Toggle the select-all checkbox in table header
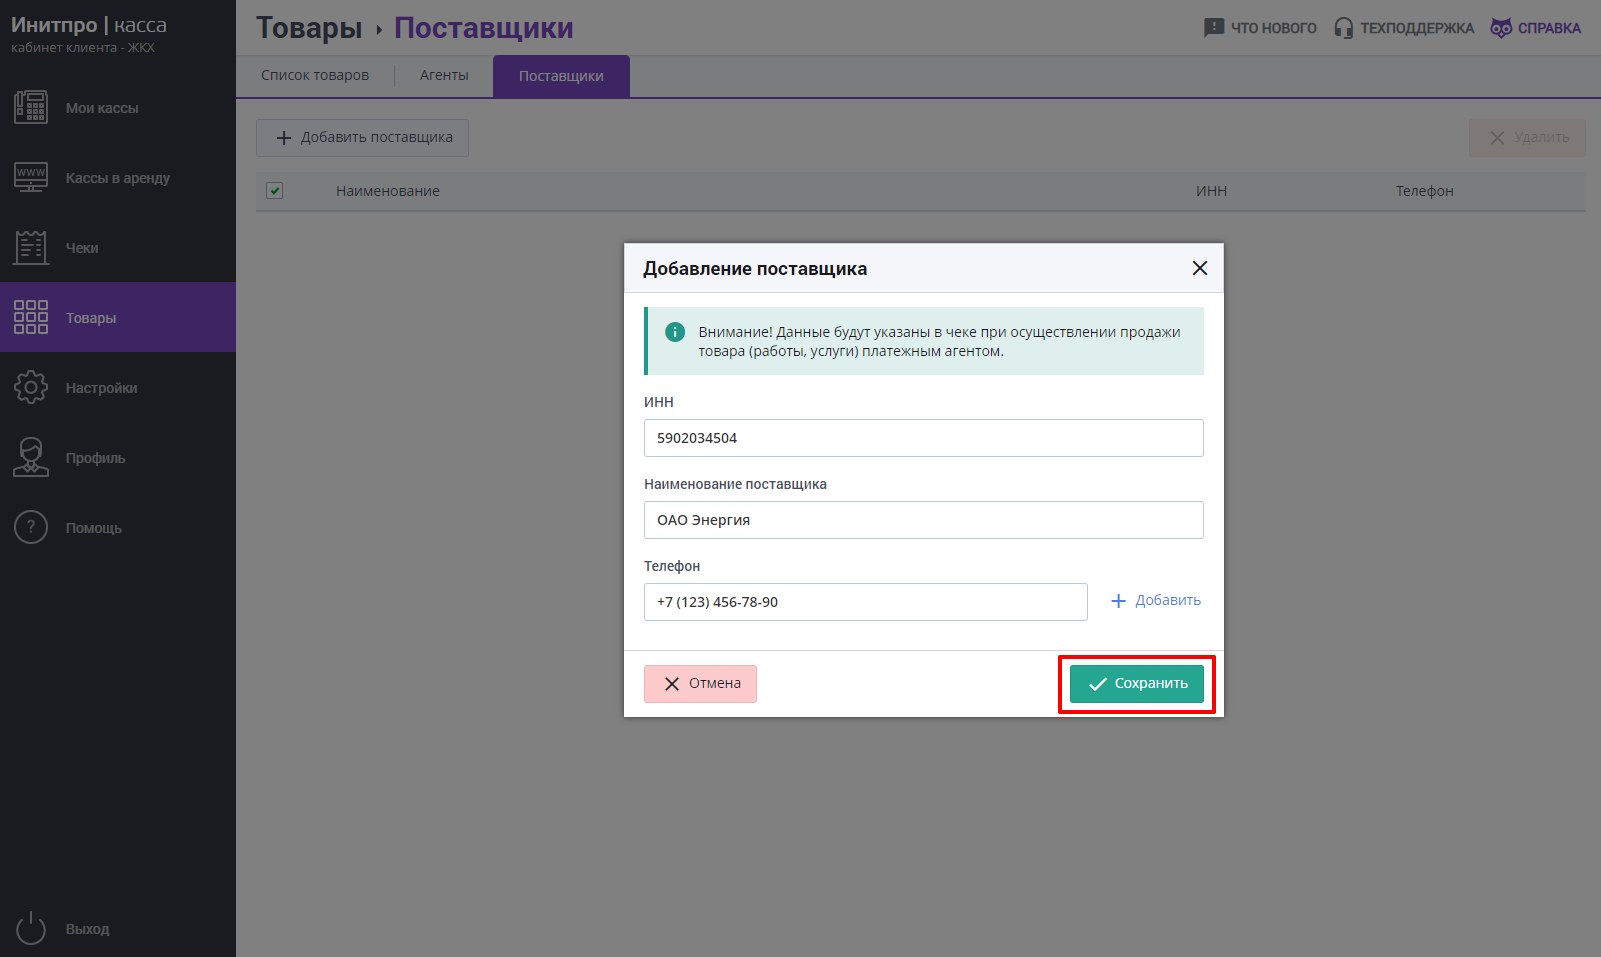 275,190
